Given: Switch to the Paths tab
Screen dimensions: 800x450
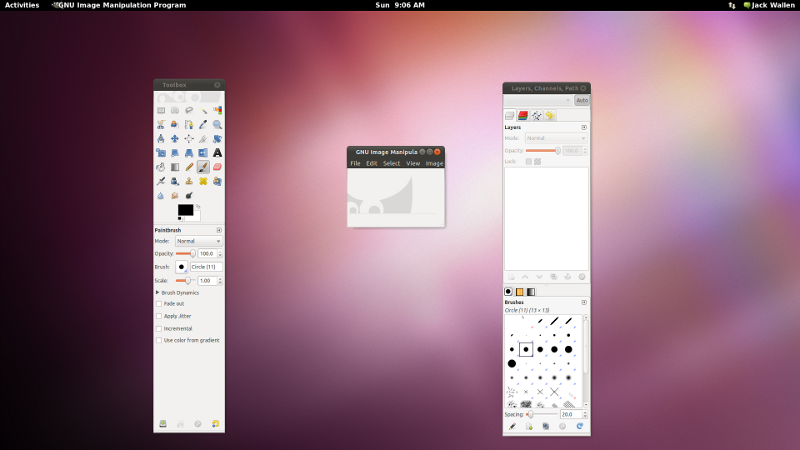Looking at the screenshot, I should tap(536, 116).
